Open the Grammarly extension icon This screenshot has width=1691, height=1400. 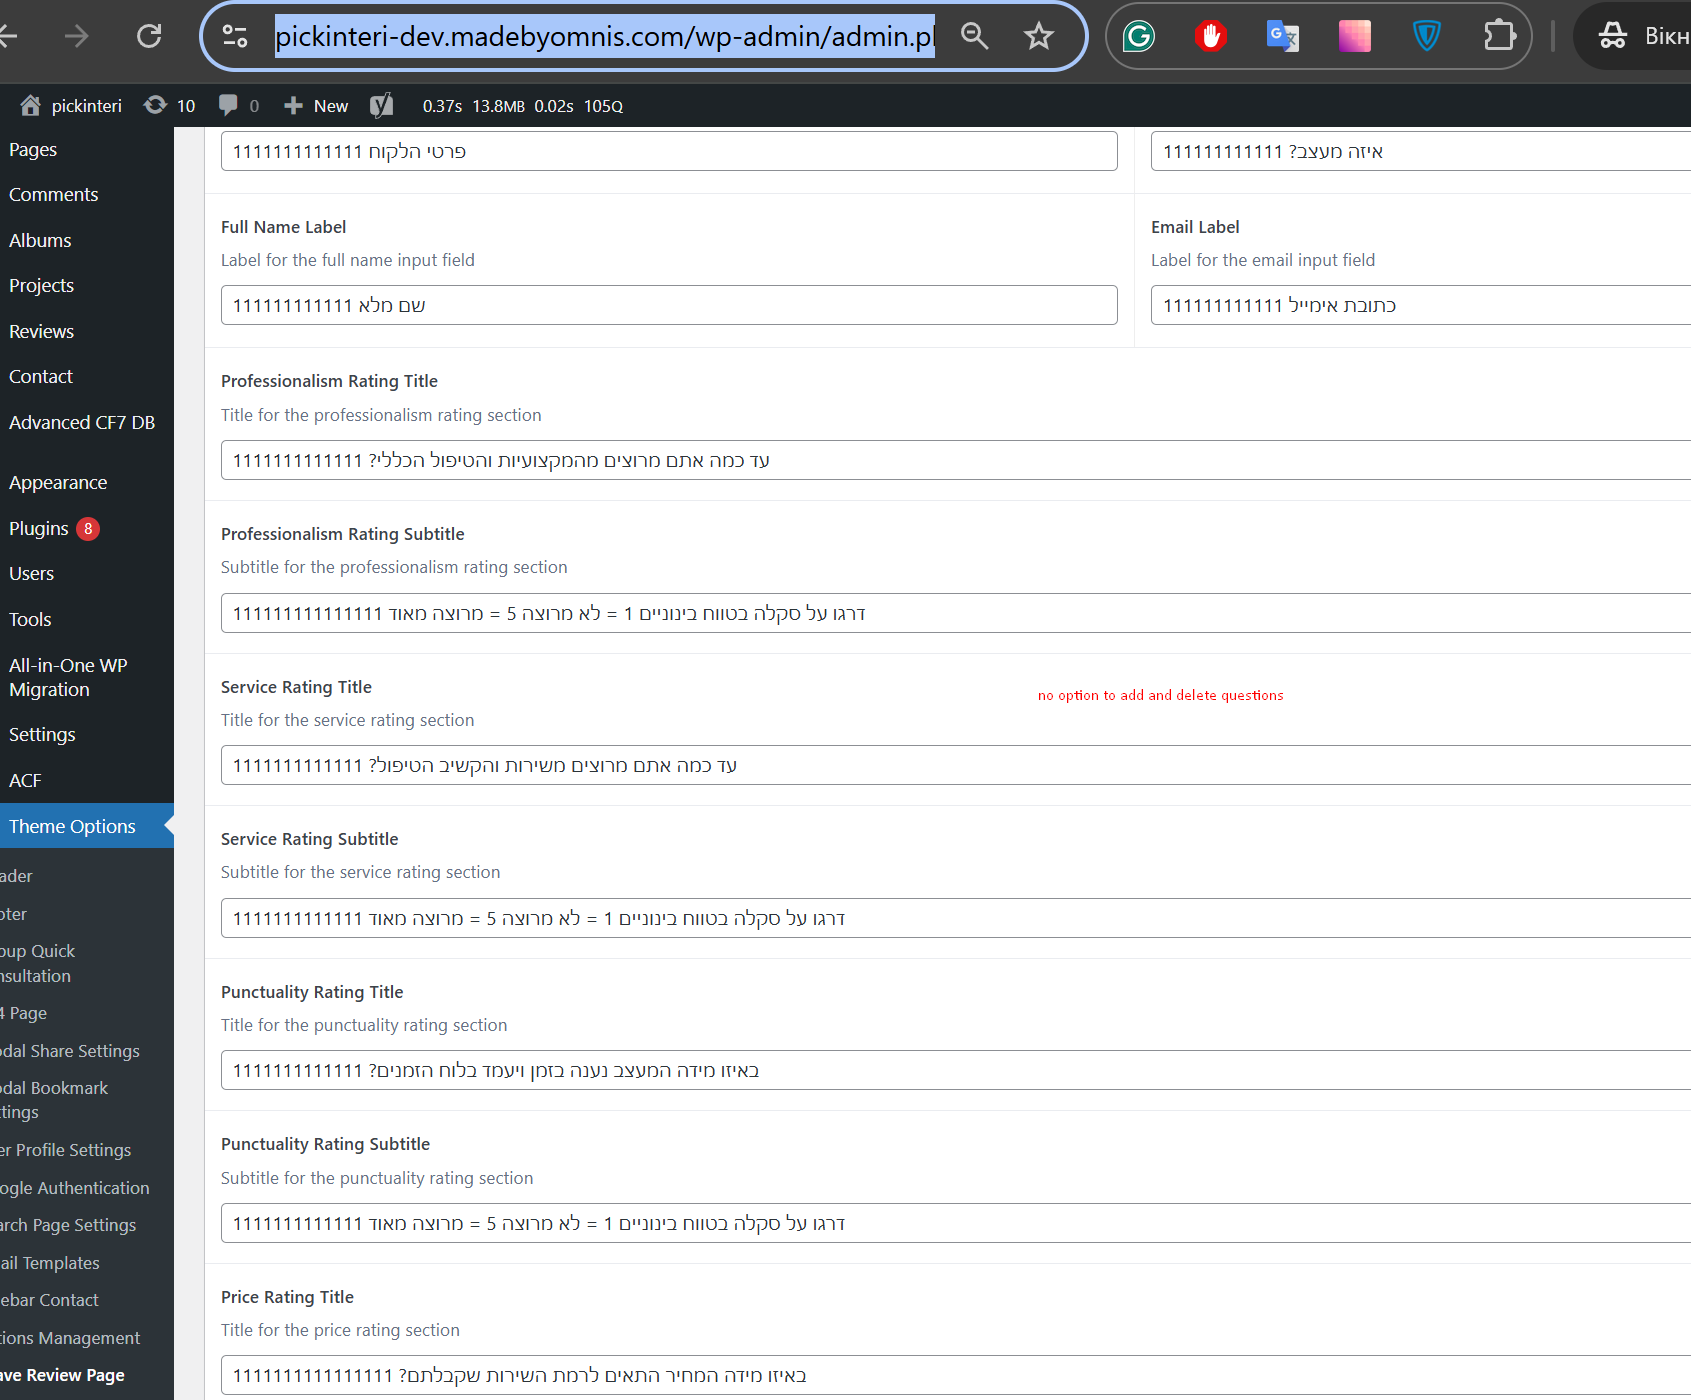tap(1139, 37)
